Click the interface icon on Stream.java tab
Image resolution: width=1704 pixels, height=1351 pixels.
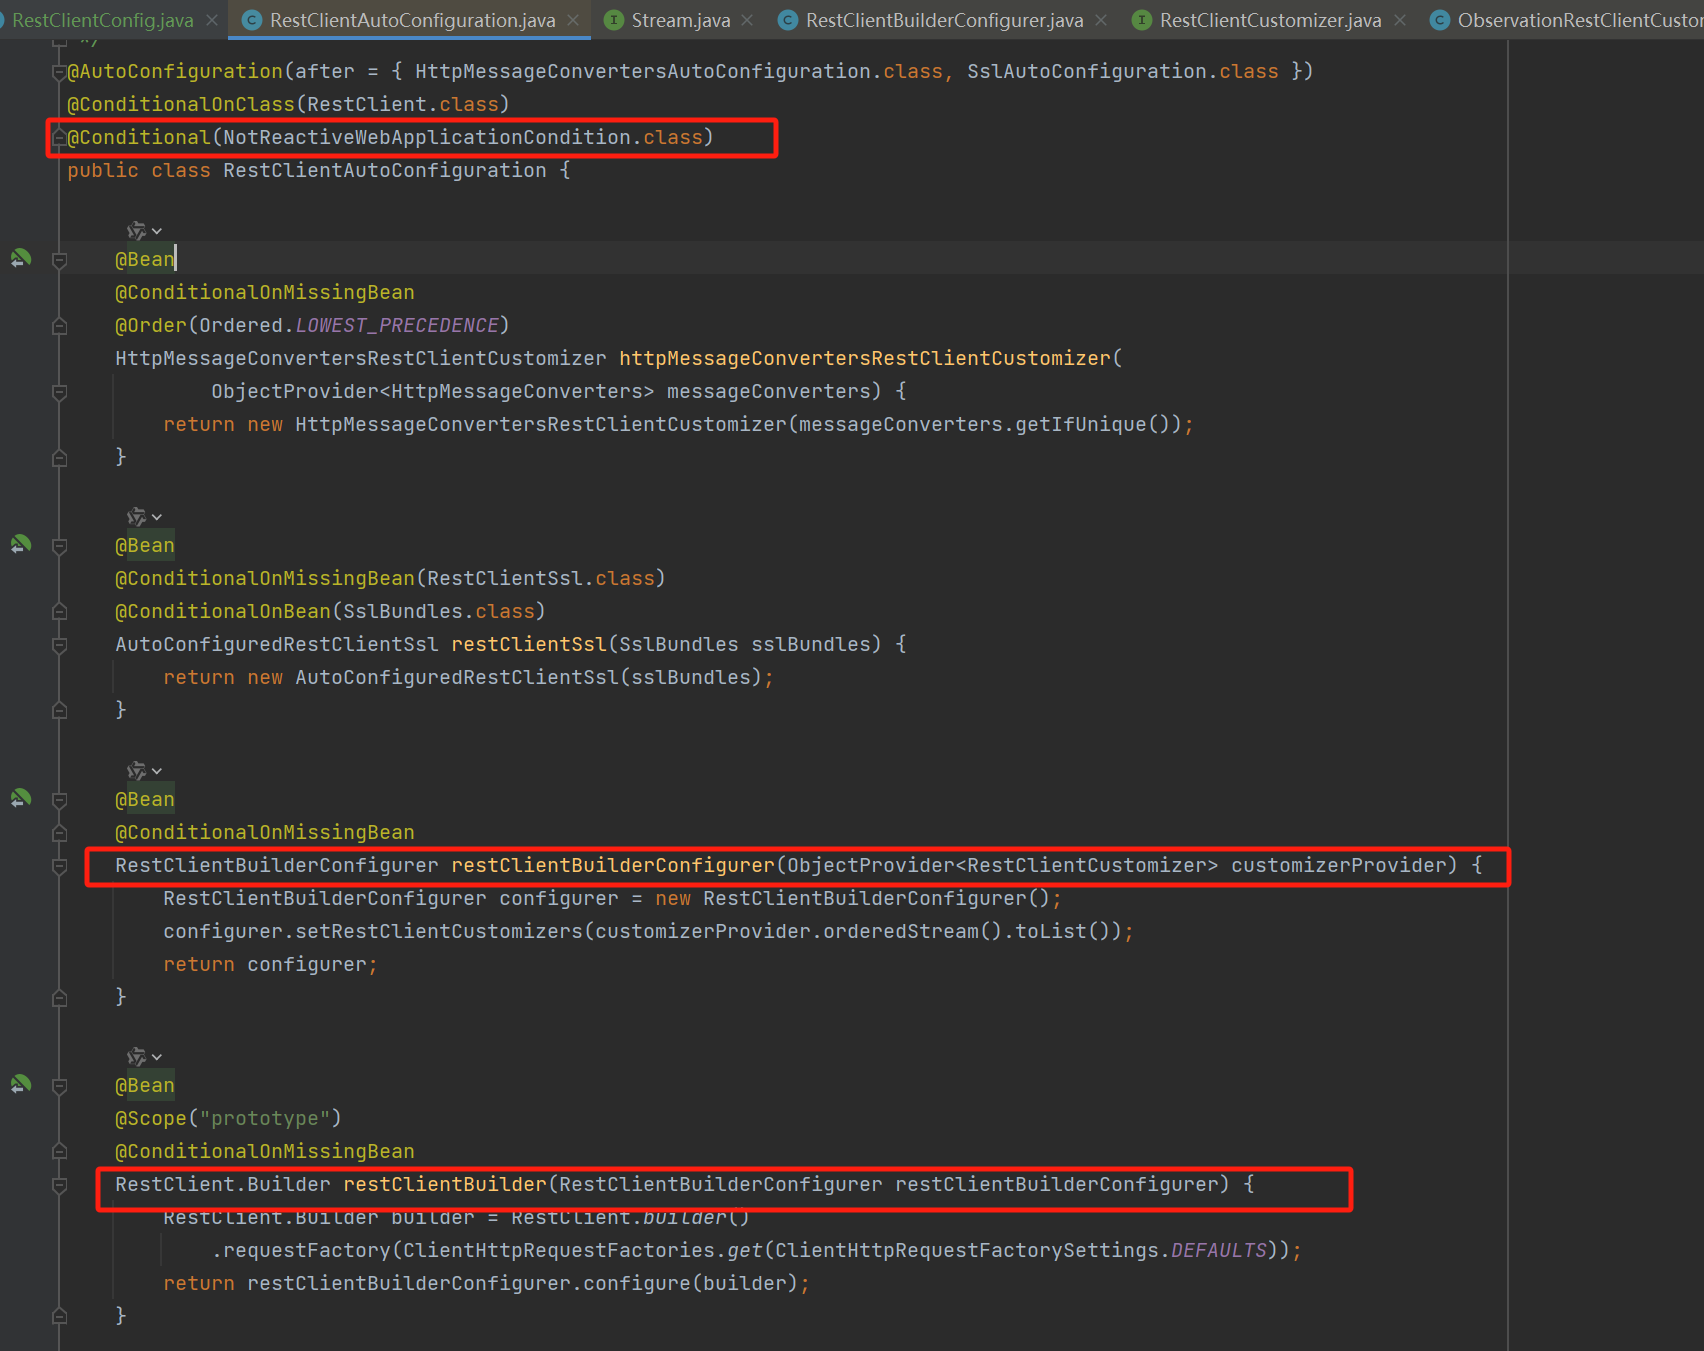coord(614,20)
